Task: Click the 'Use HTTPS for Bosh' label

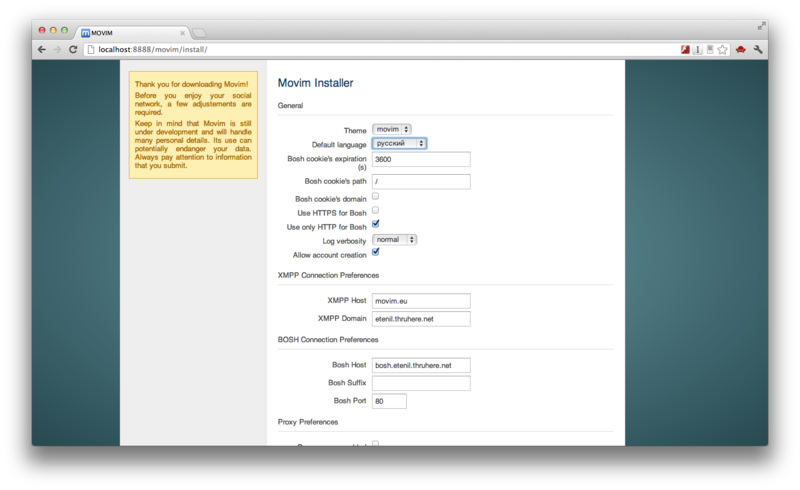Action: [x=332, y=213]
